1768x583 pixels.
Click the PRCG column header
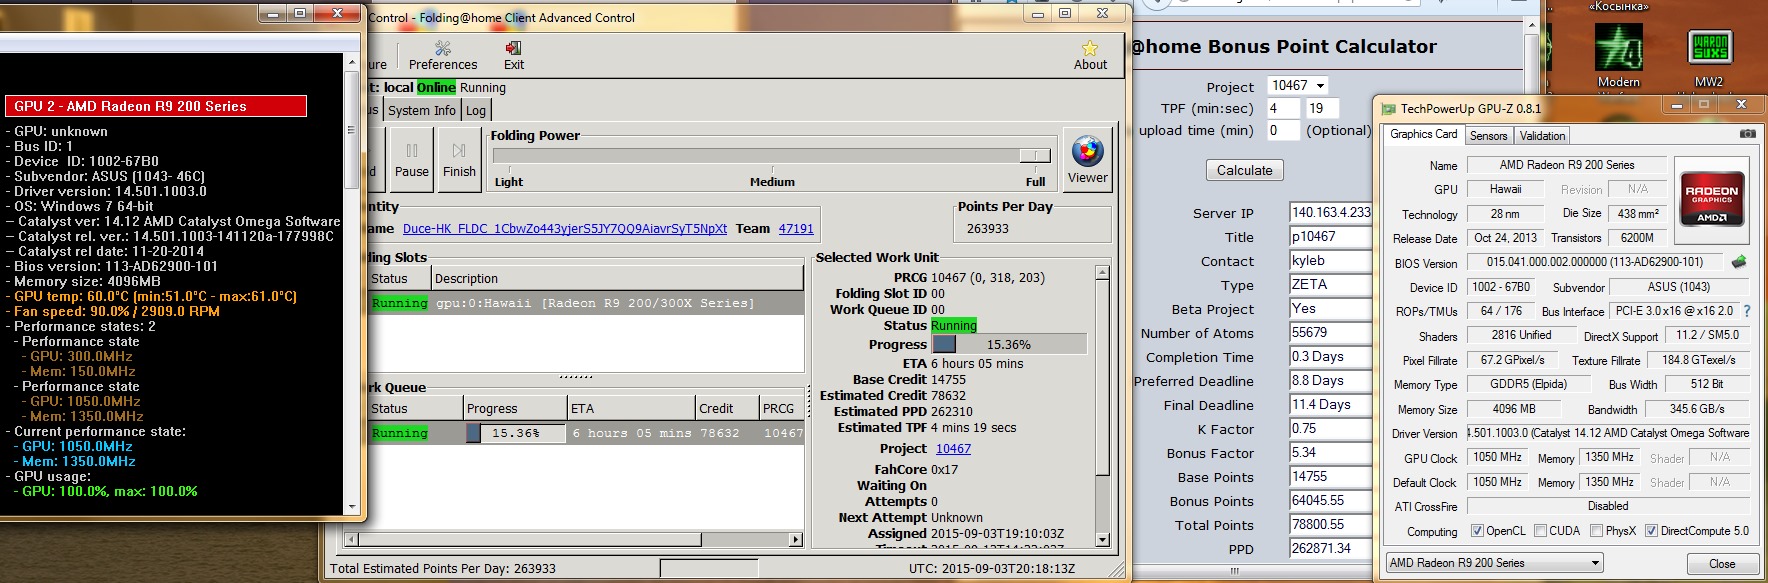point(781,408)
